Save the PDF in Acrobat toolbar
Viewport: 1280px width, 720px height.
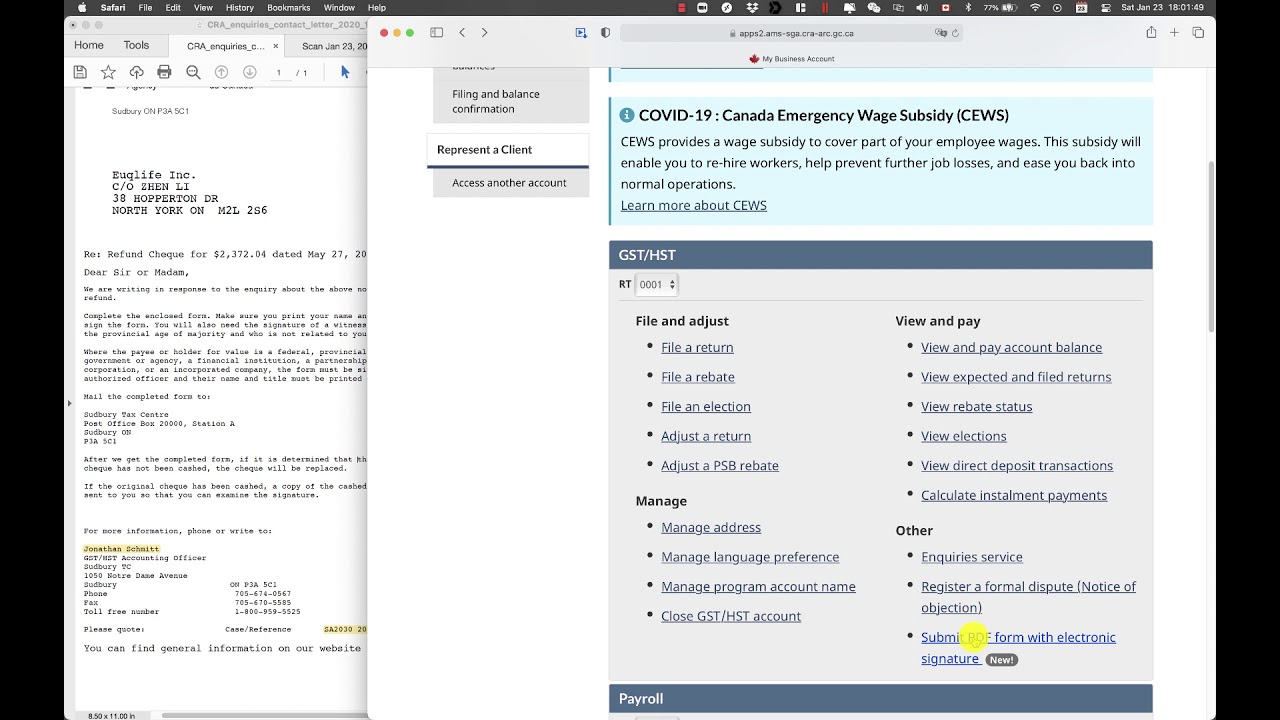coord(80,72)
